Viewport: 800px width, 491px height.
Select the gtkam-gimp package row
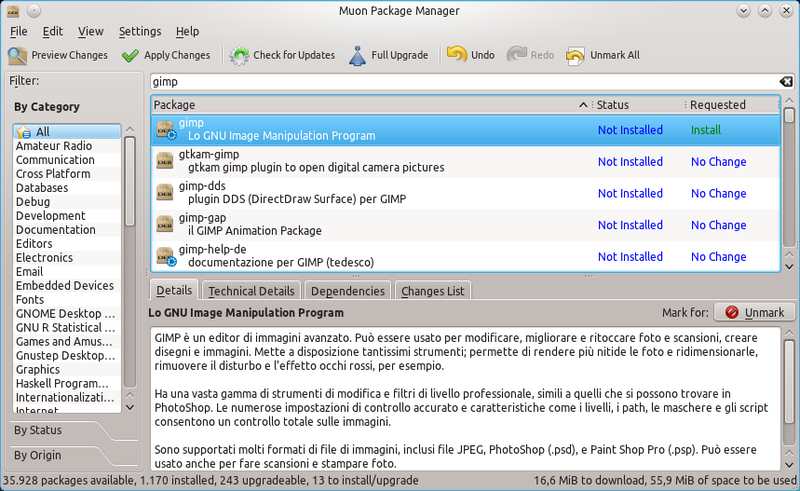(400, 161)
